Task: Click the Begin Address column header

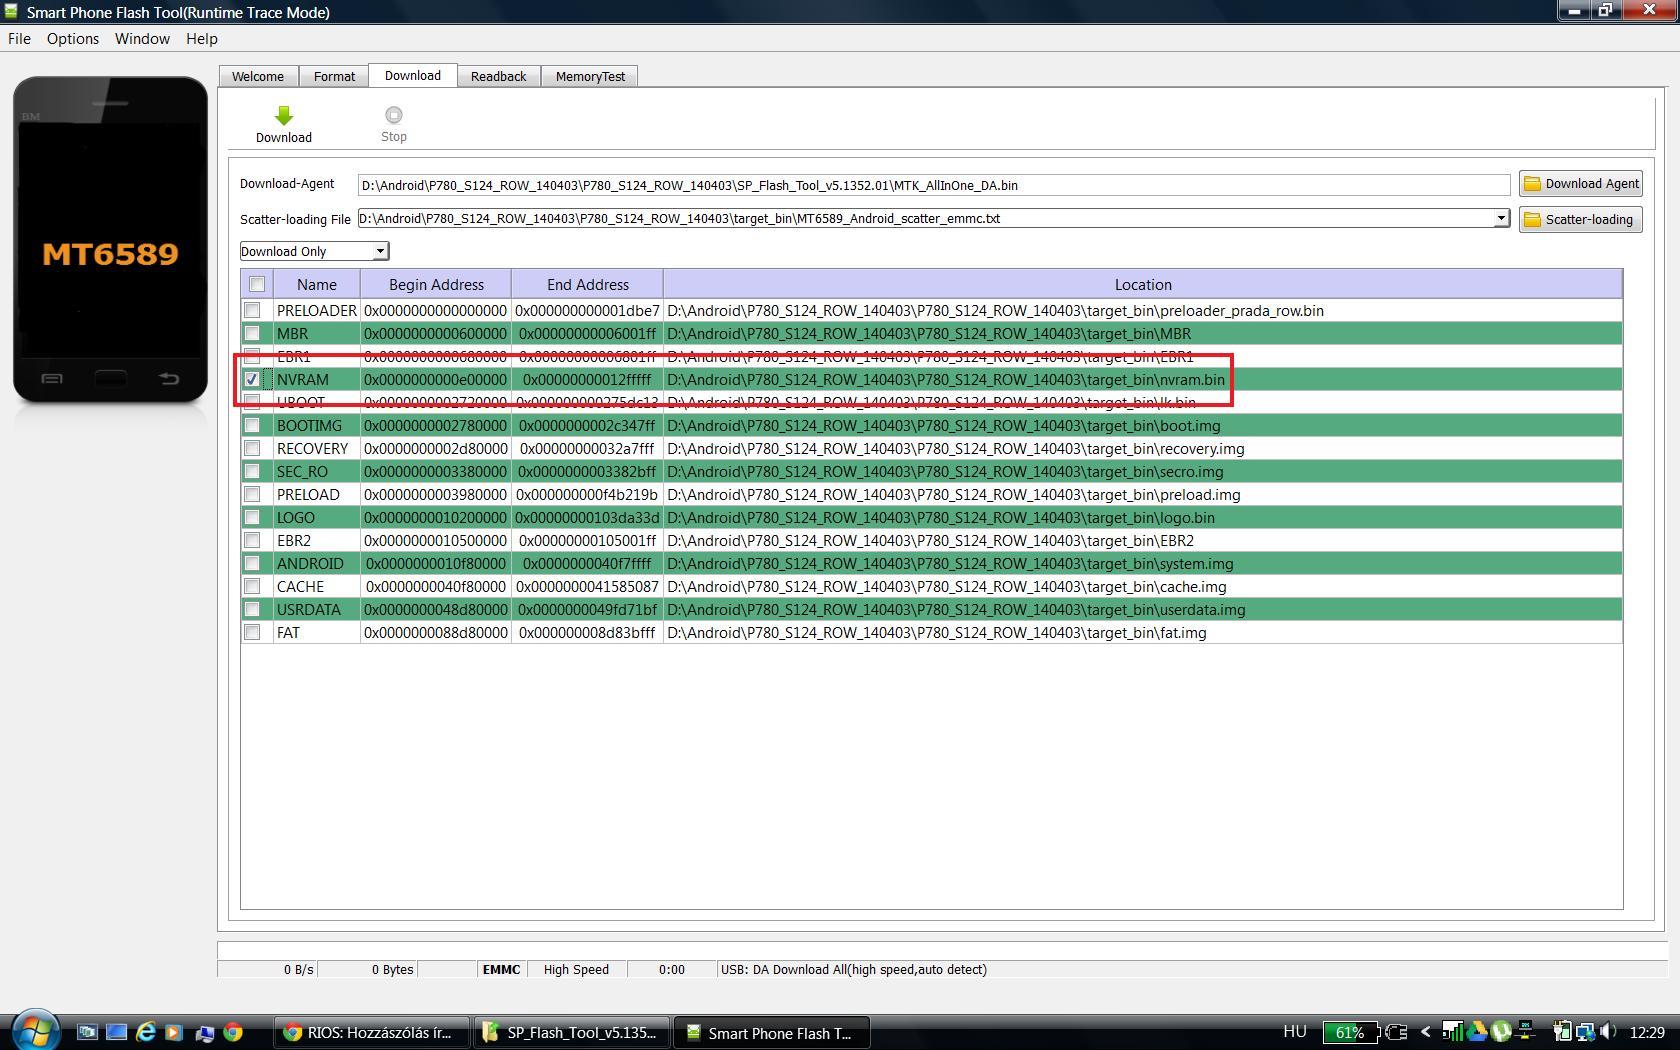Action: [x=436, y=284]
